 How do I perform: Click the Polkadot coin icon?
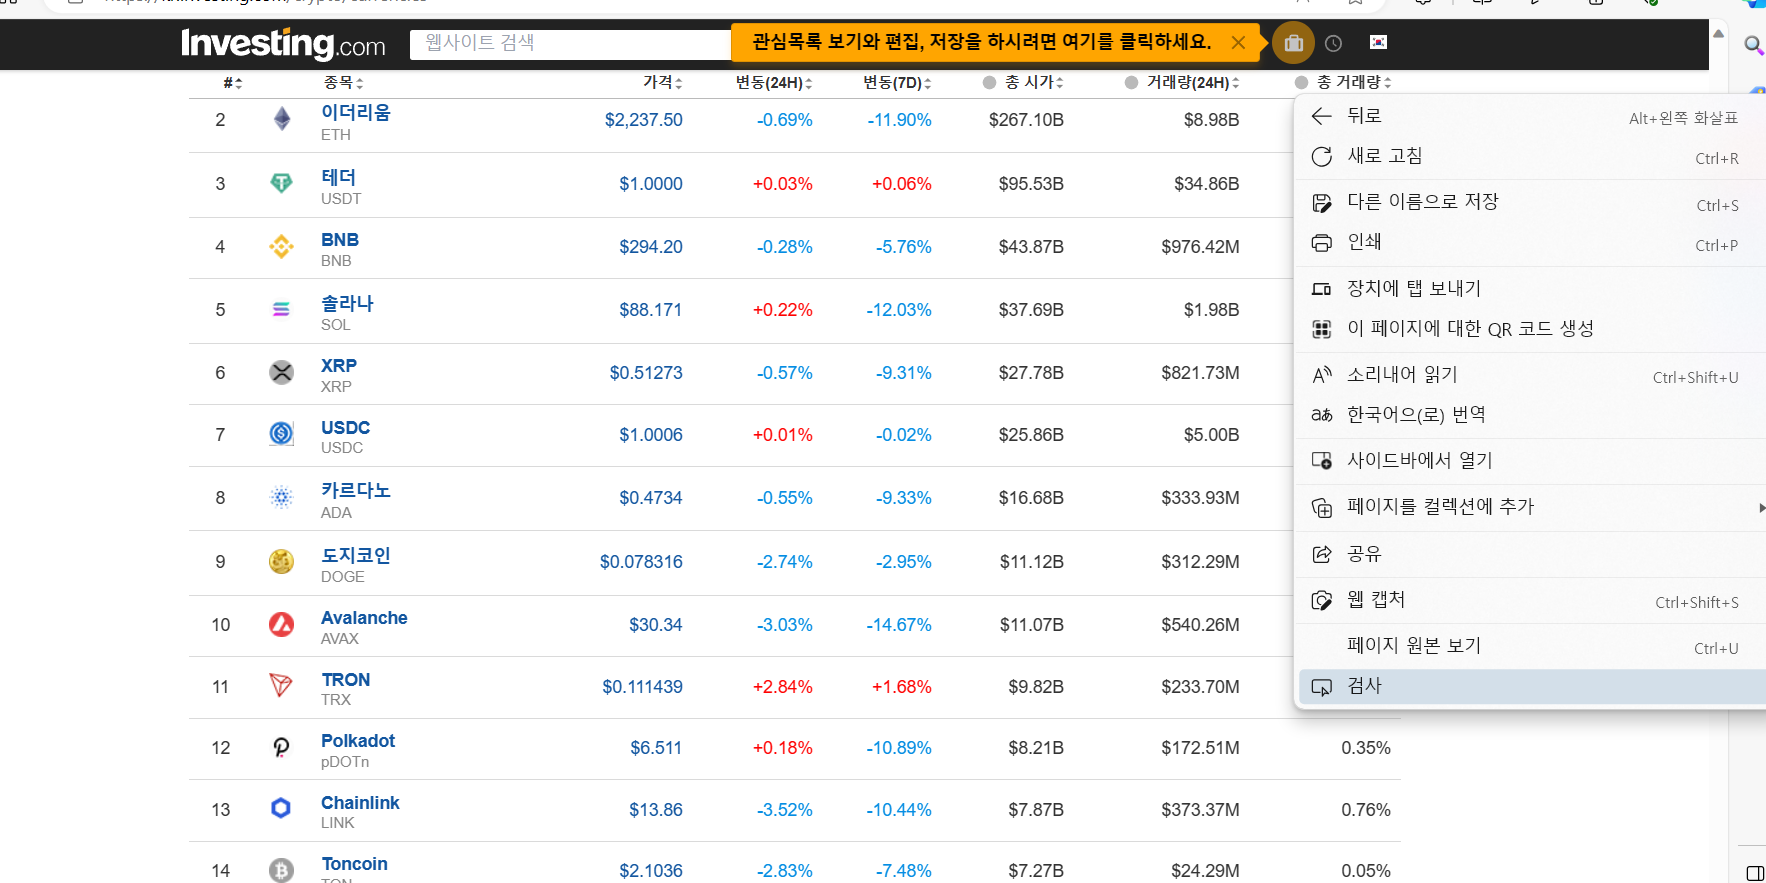282,747
